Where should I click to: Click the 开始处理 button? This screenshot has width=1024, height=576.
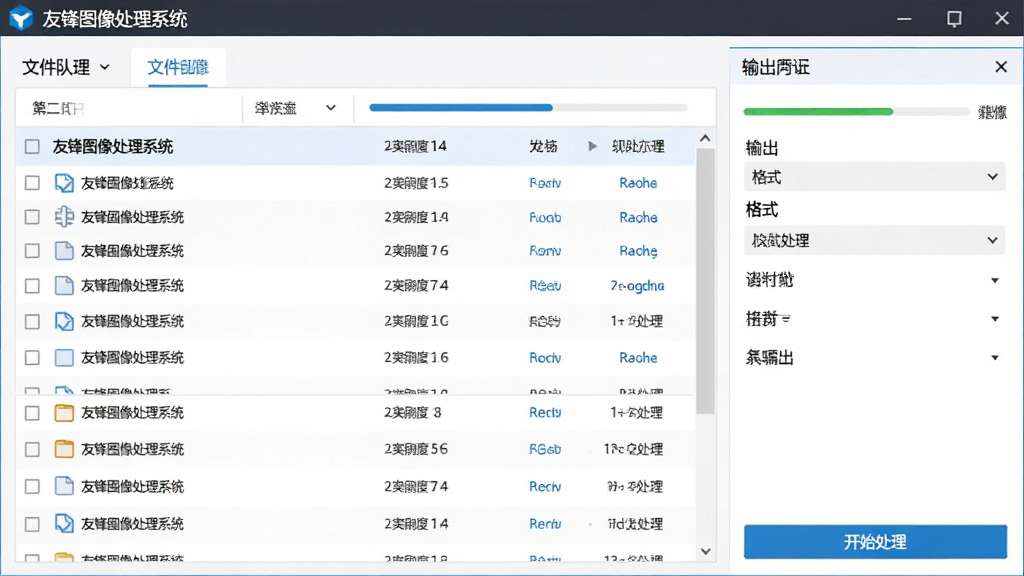[x=875, y=541]
